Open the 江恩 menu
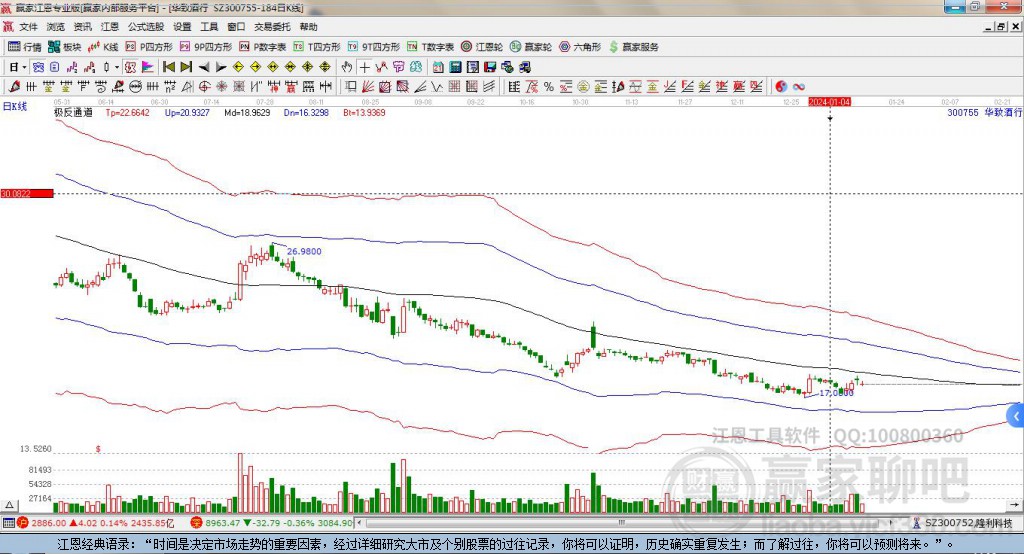 pos(110,27)
